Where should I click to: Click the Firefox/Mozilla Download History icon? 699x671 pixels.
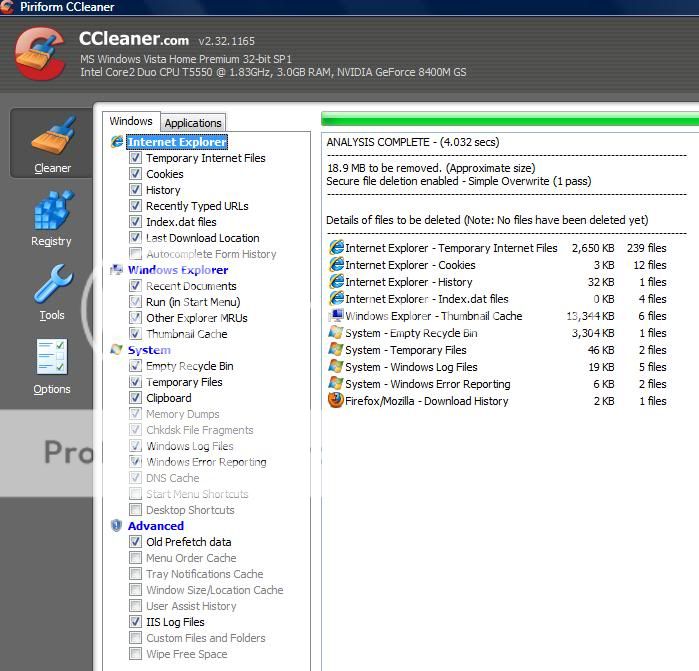(336, 401)
